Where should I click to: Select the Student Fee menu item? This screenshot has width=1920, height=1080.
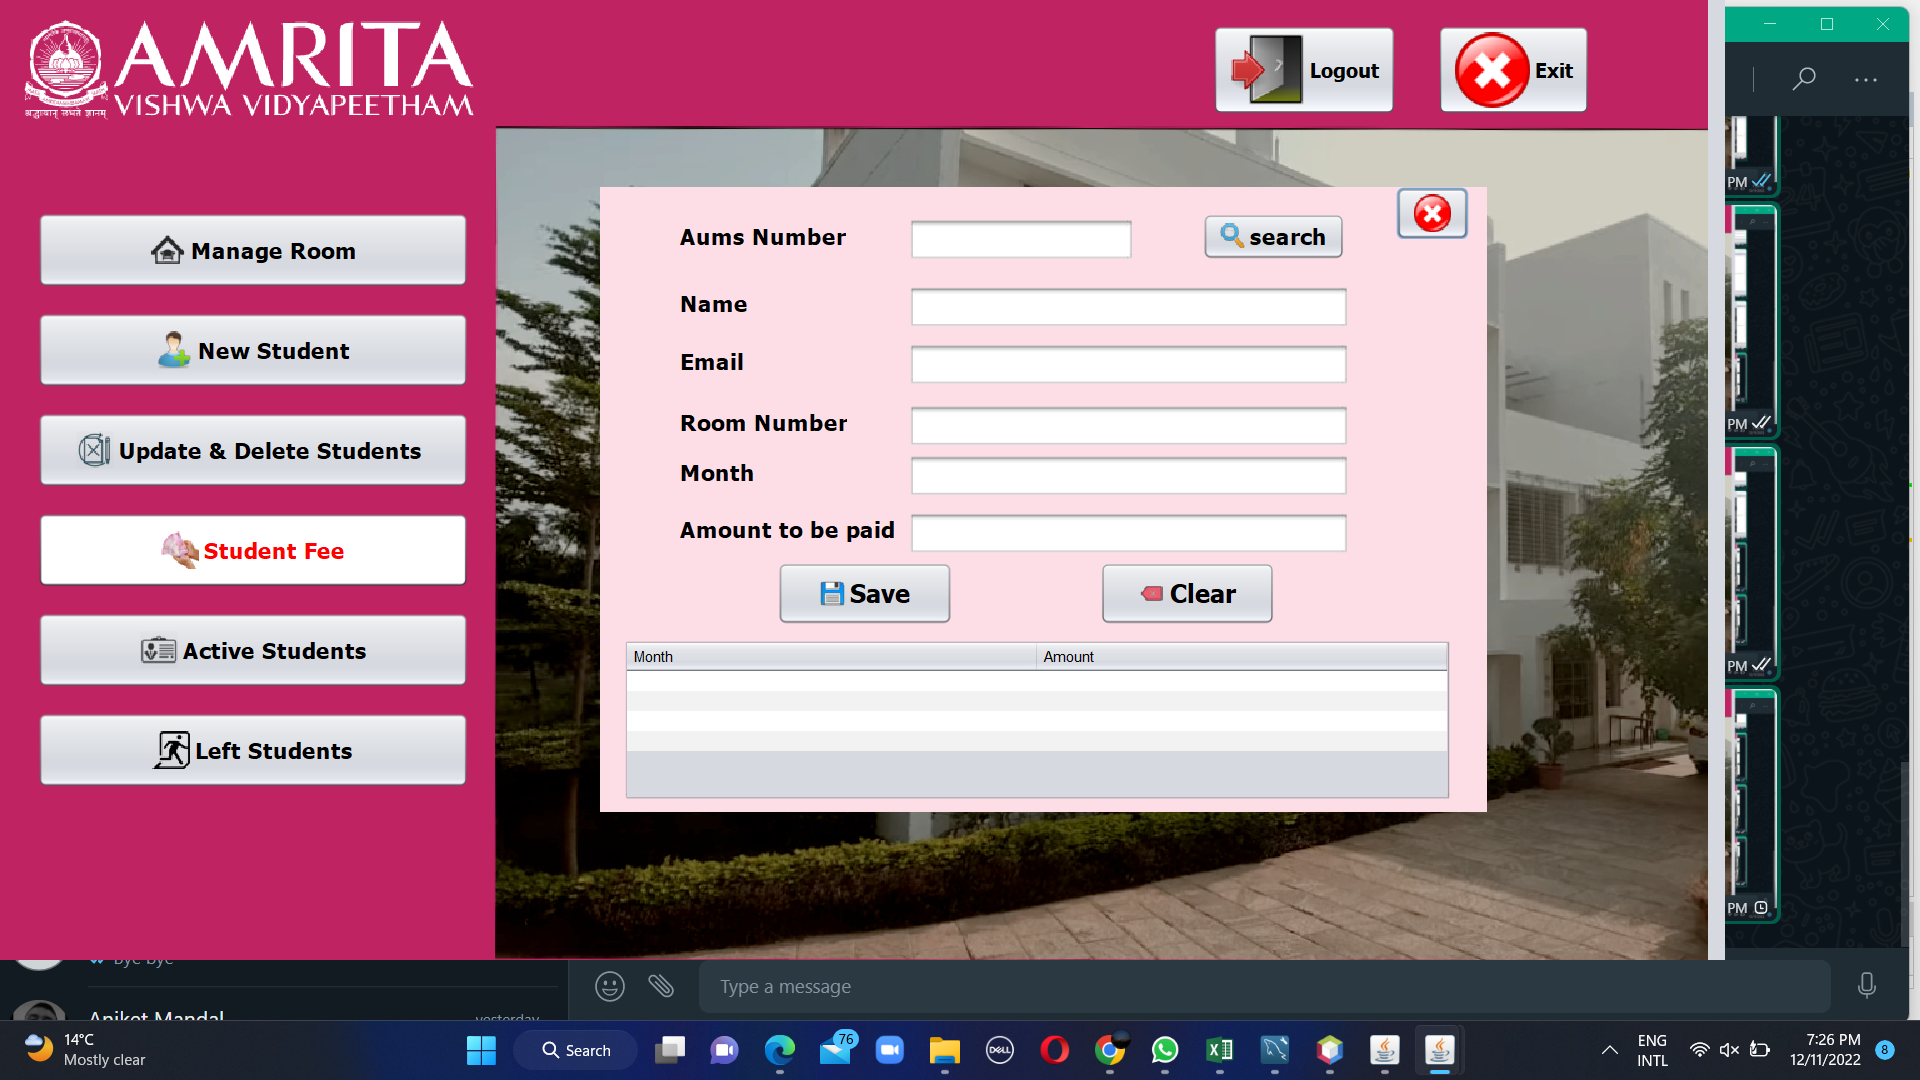click(253, 551)
